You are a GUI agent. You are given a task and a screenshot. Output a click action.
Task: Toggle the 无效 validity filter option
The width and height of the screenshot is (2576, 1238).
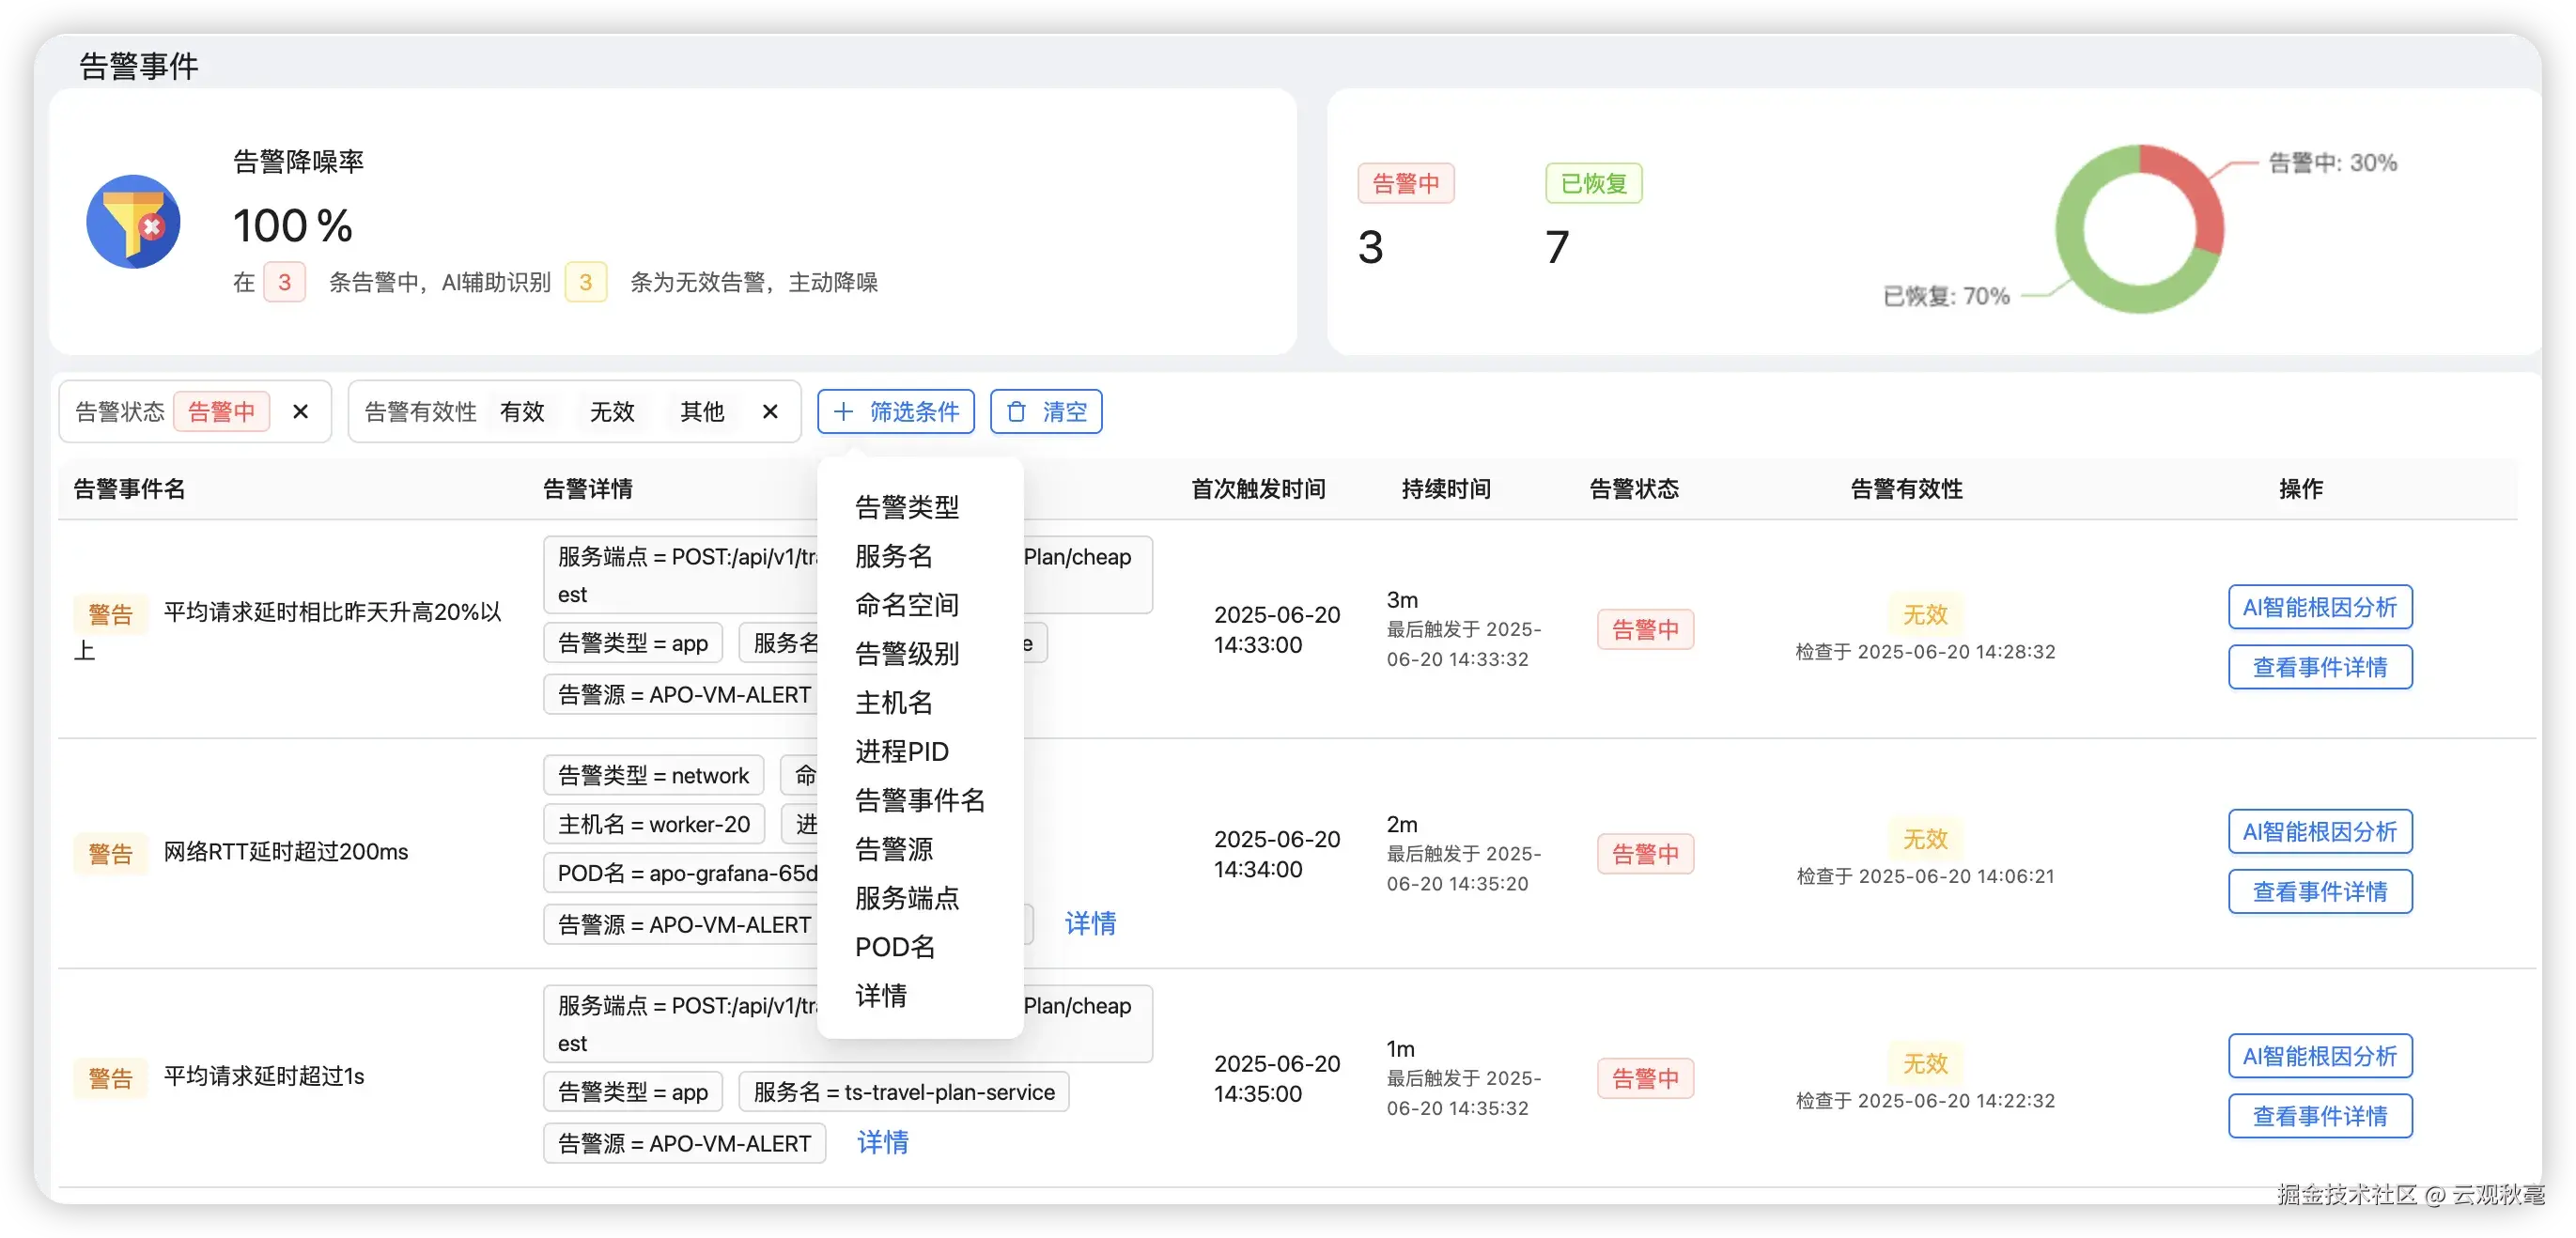612,412
